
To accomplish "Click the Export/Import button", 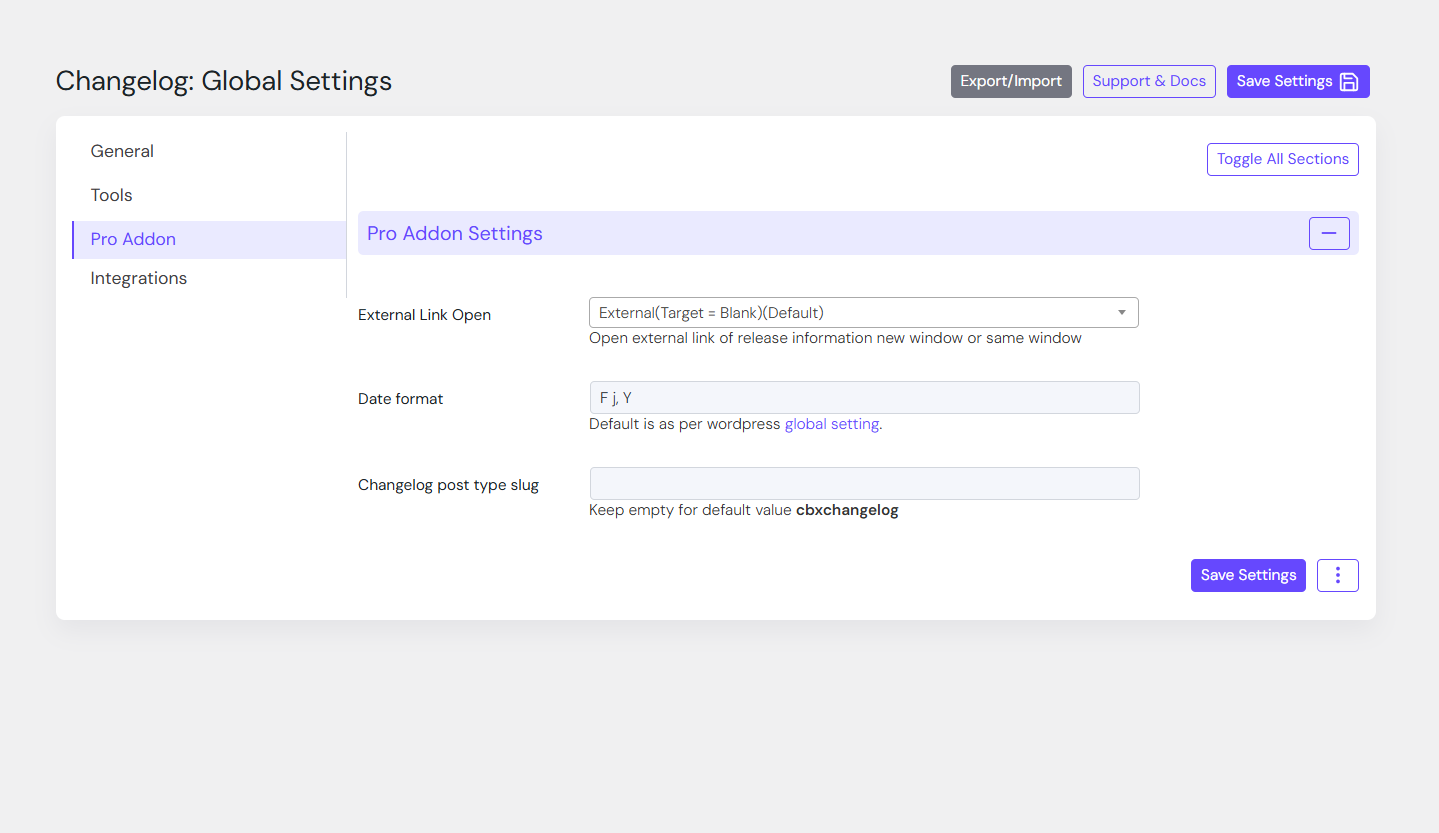I will tap(1011, 81).
